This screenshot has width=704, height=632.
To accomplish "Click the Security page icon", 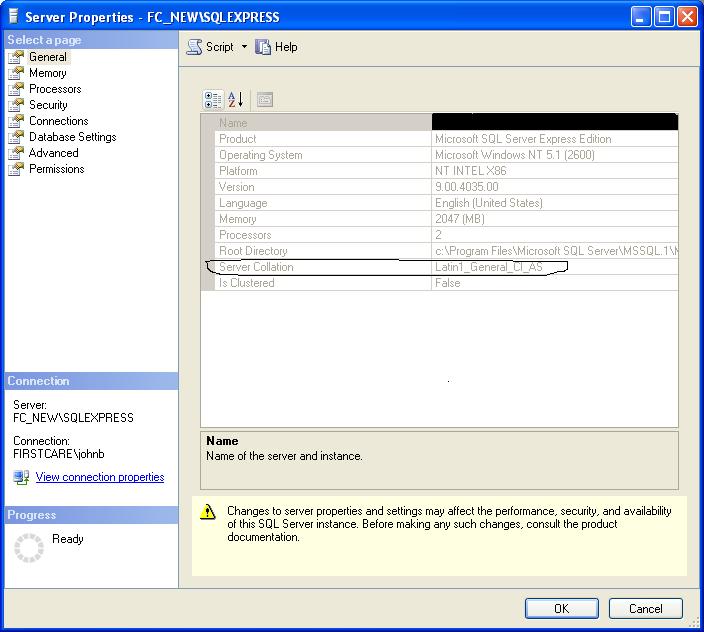I will 16,105.
